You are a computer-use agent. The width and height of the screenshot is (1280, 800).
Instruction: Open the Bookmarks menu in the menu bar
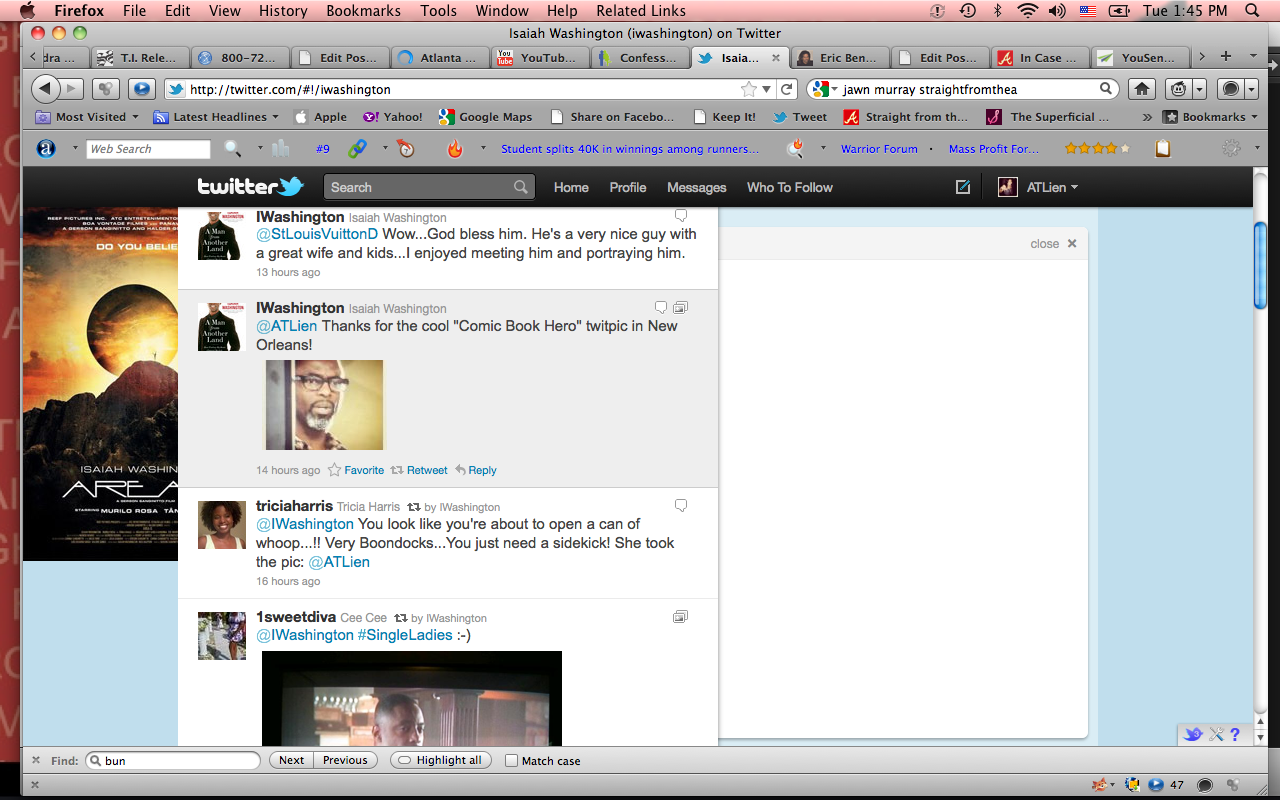[364, 11]
